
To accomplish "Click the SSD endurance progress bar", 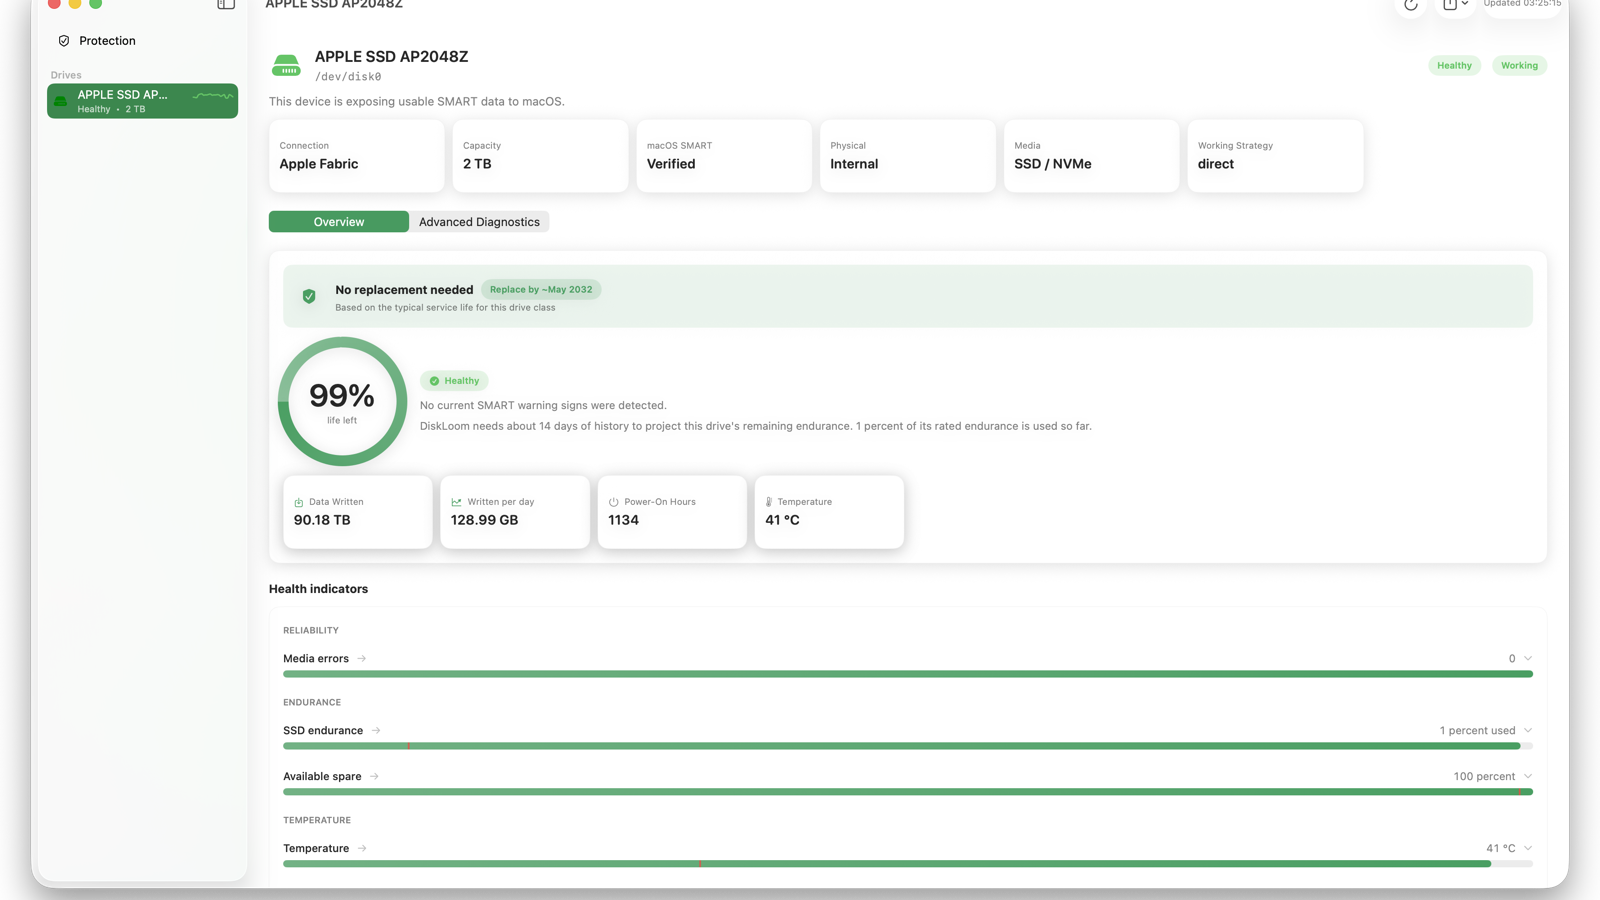I will point(908,747).
